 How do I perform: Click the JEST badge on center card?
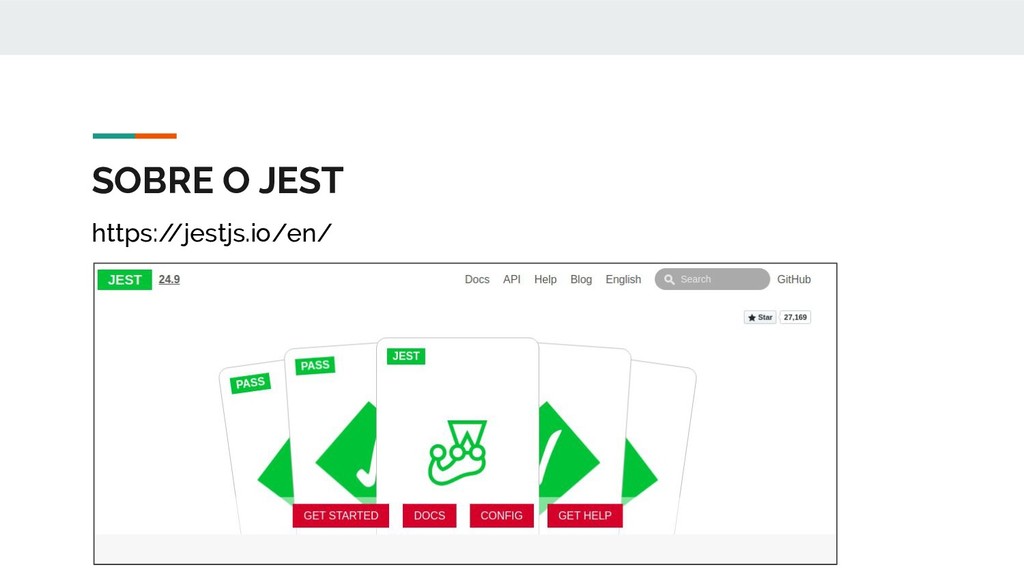pyautogui.click(x=406, y=356)
